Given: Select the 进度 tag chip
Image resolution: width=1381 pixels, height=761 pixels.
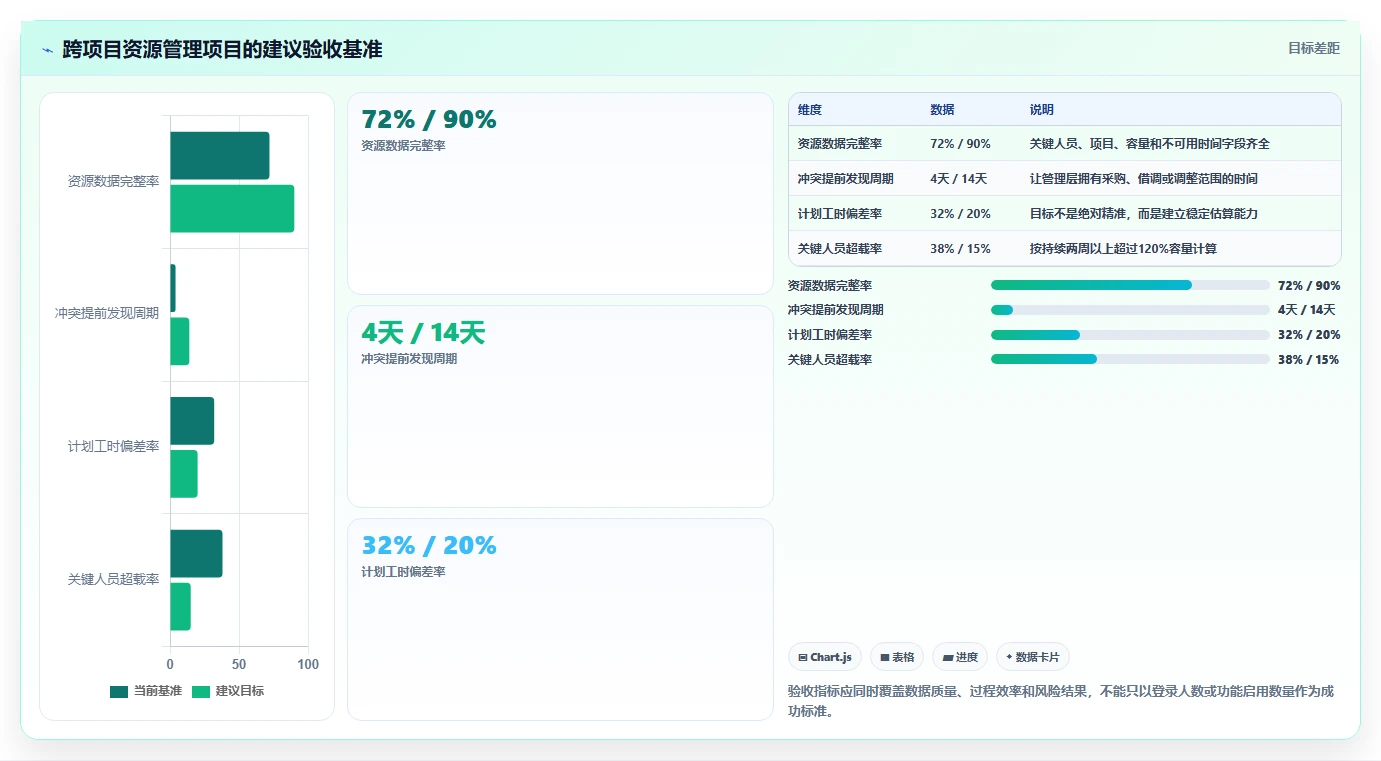Looking at the screenshot, I should (x=960, y=657).
